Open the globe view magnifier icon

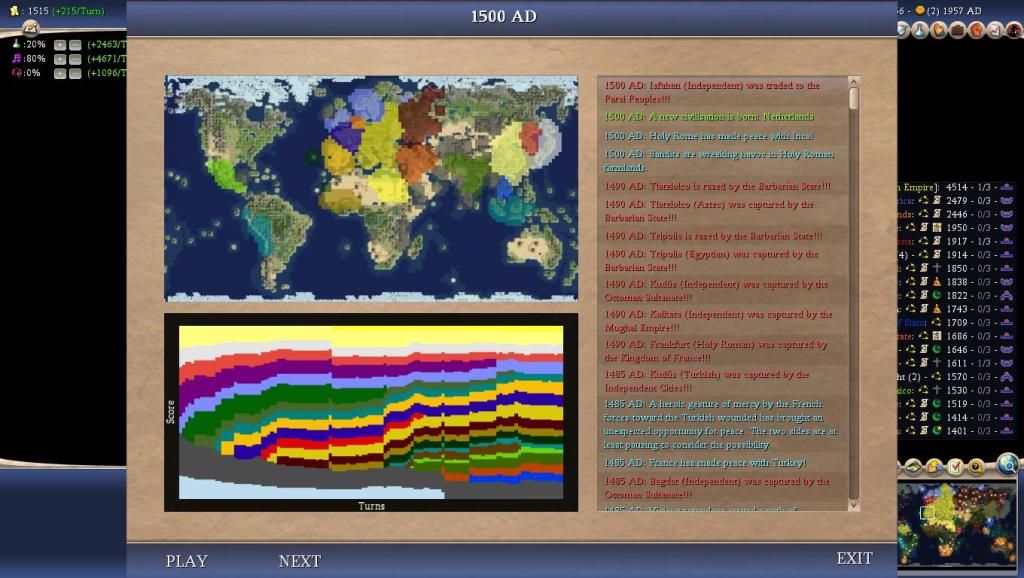pos(1008,464)
